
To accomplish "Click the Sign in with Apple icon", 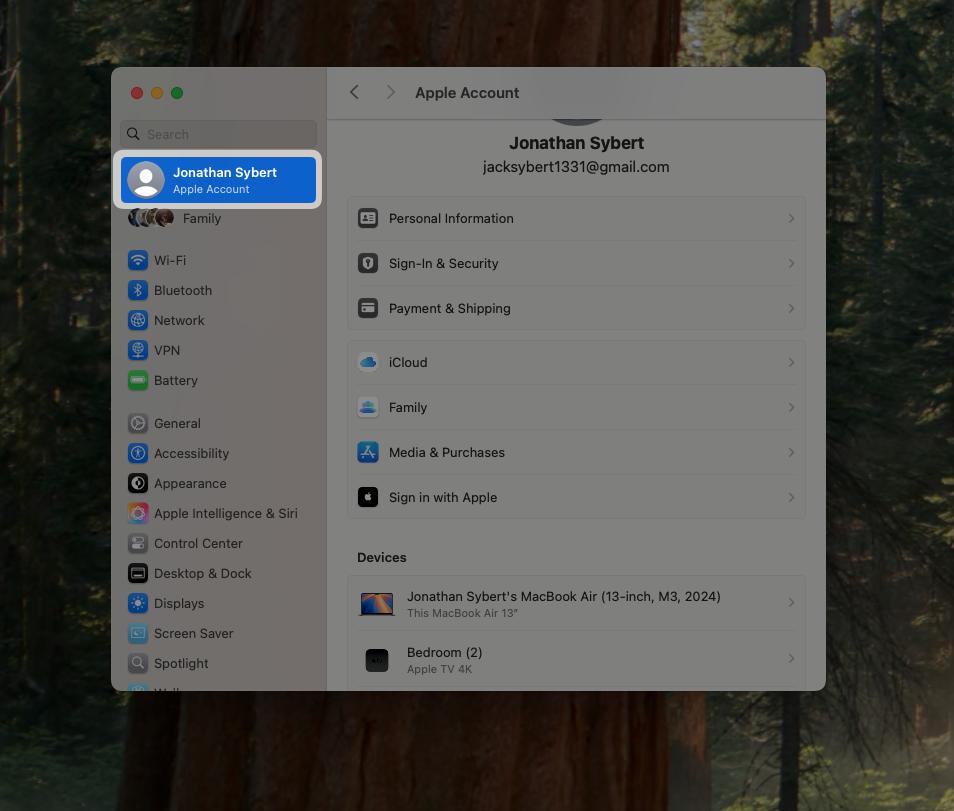I will (368, 497).
